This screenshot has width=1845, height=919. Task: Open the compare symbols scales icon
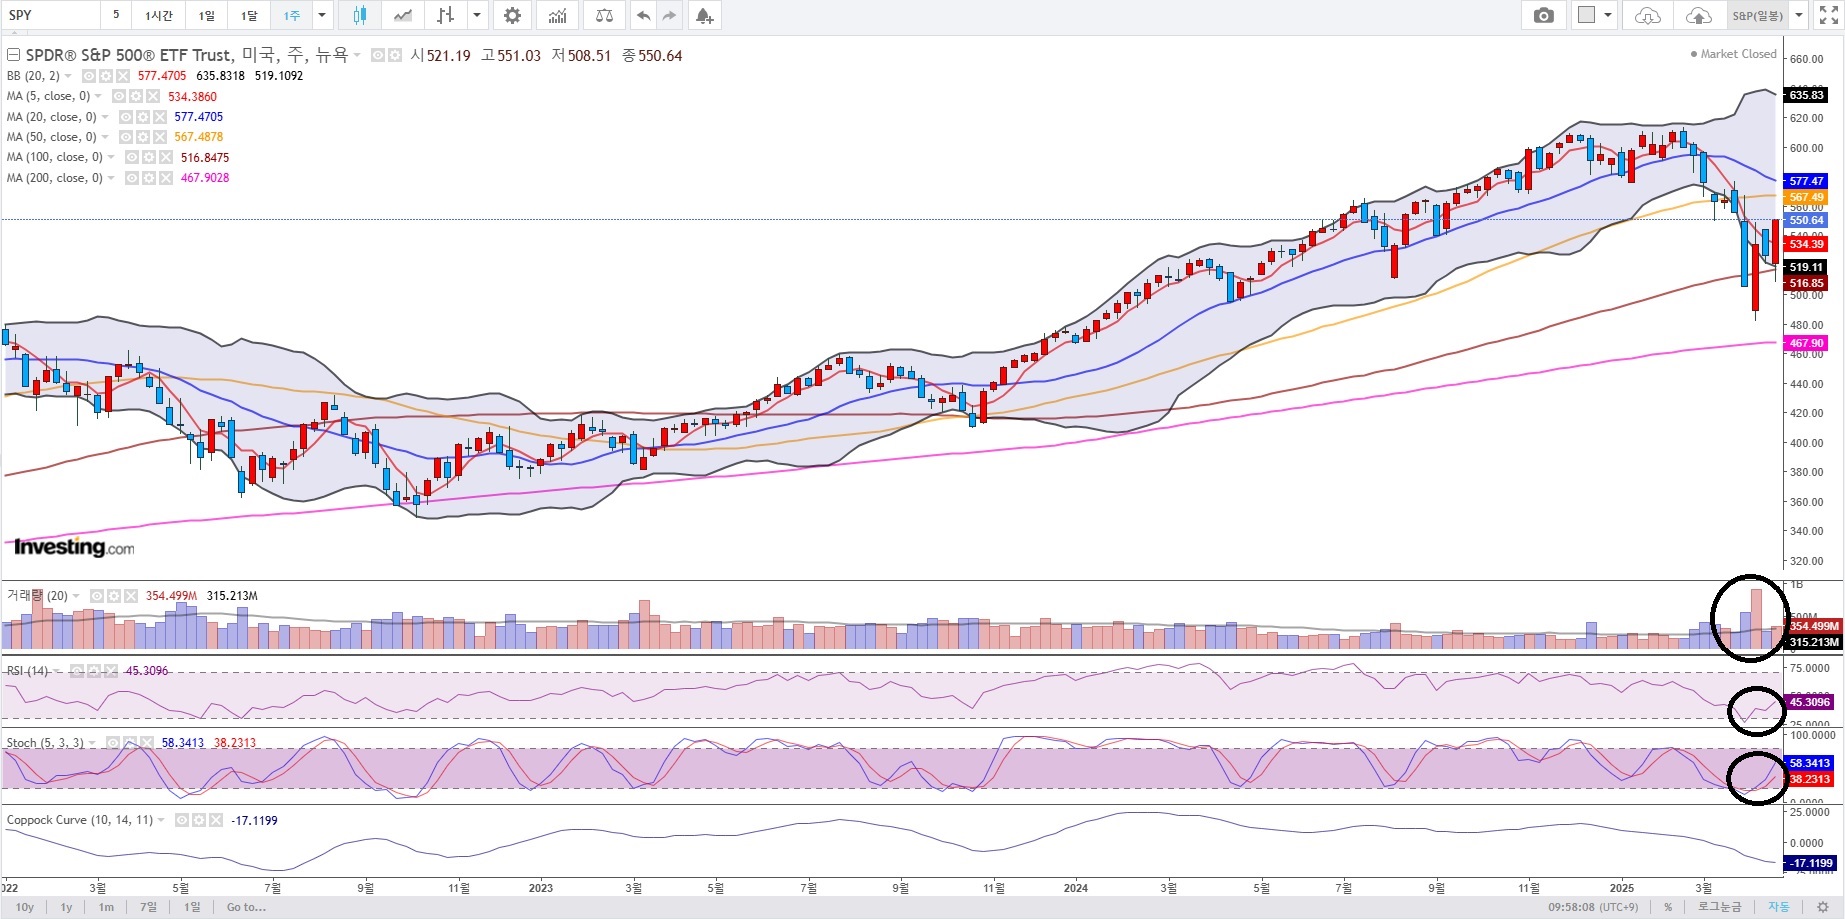[x=604, y=15]
